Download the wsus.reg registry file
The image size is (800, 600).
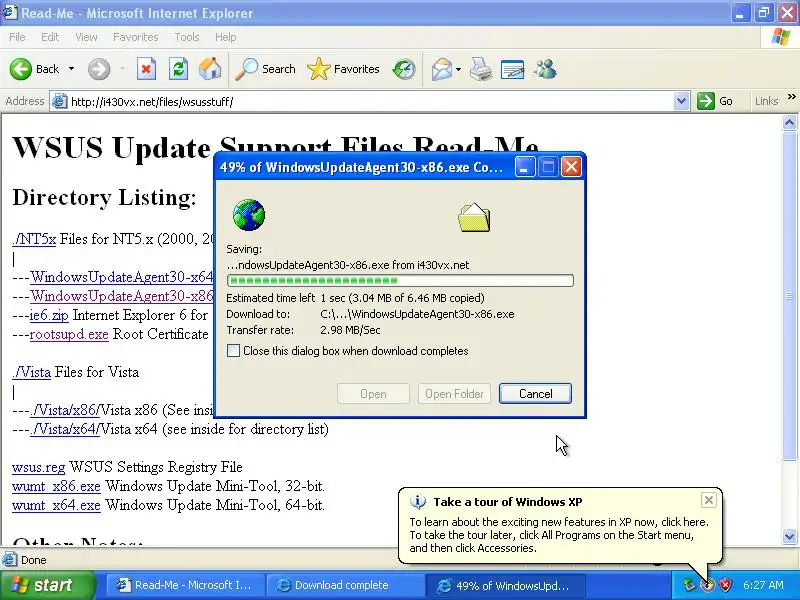39,467
